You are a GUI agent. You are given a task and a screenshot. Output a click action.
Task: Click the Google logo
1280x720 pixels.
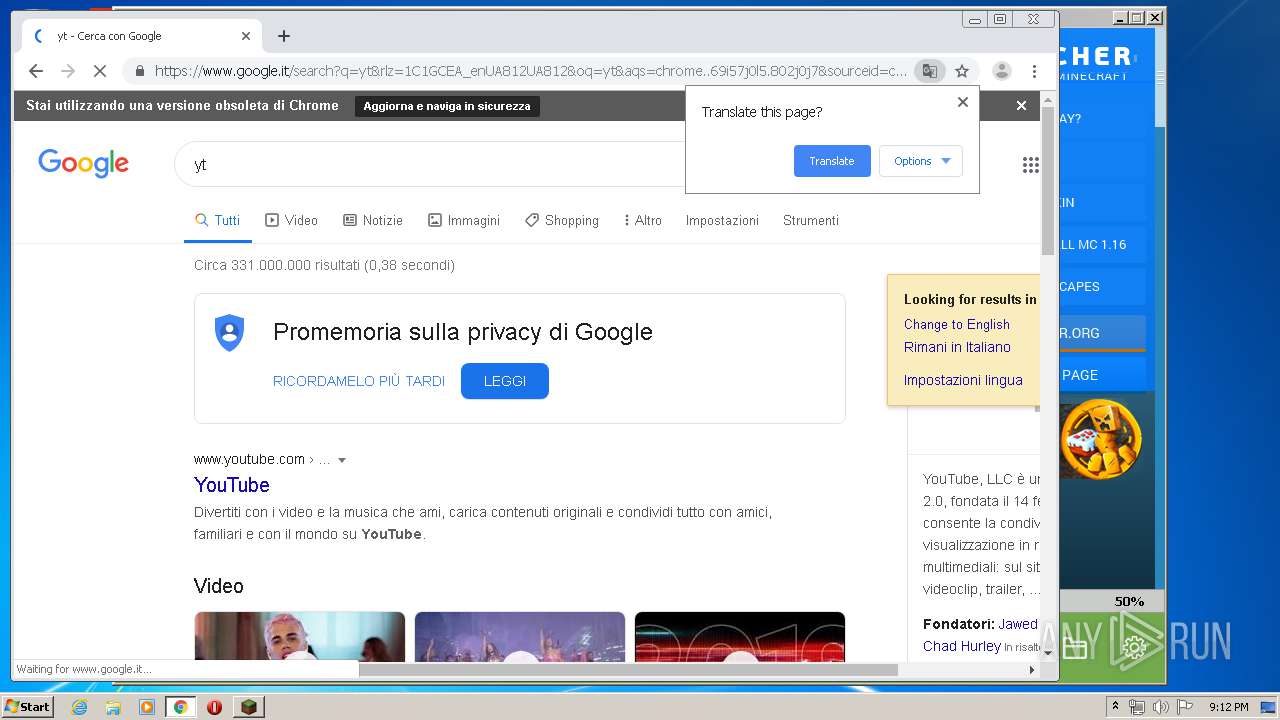point(83,163)
